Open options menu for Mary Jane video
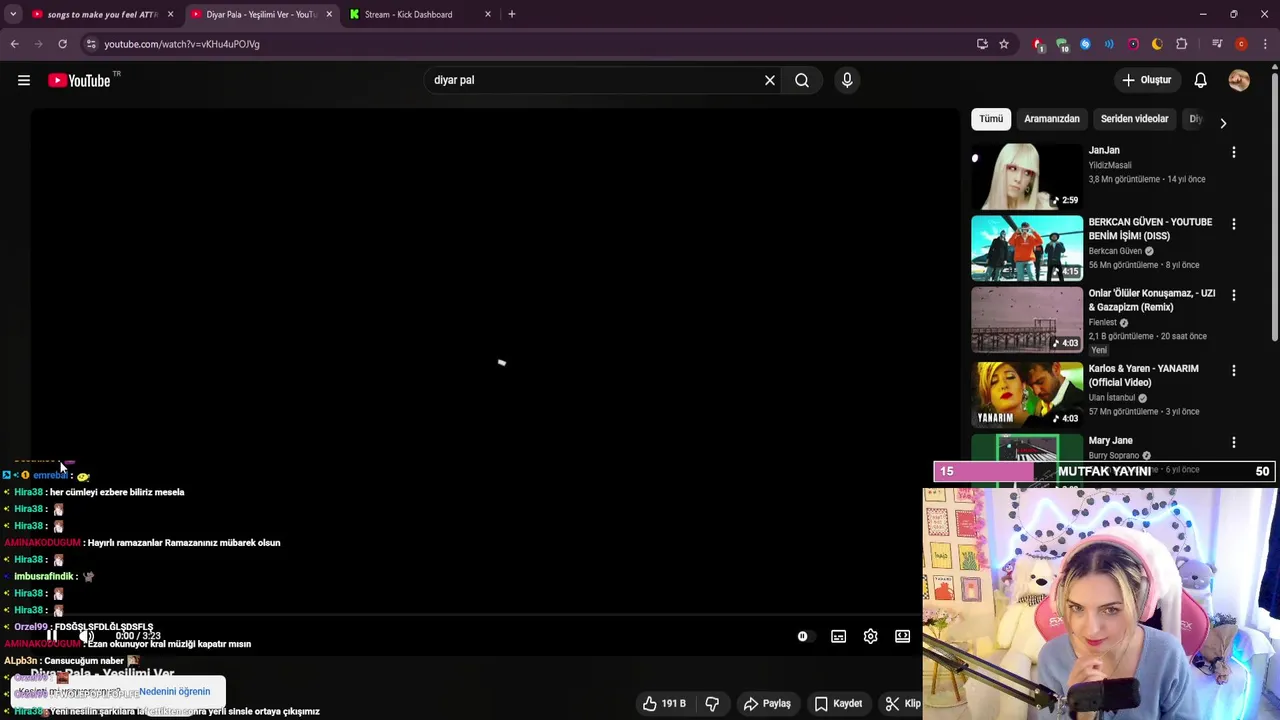The image size is (1280, 720). click(x=1234, y=442)
